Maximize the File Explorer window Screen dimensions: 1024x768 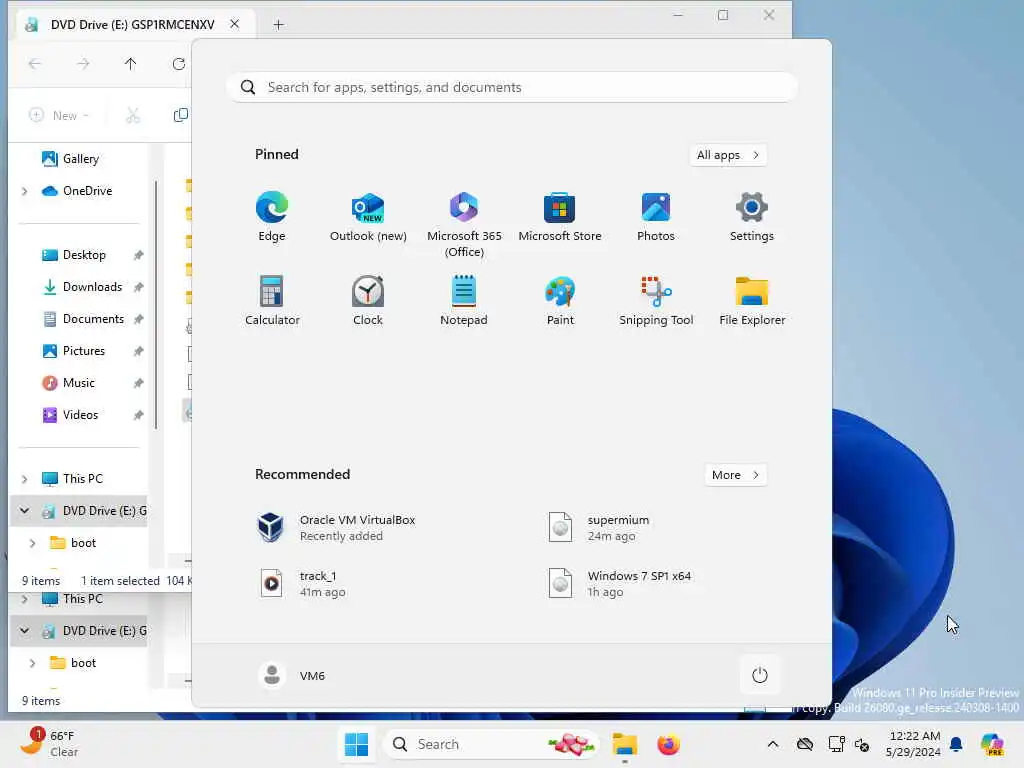tap(723, 15)
